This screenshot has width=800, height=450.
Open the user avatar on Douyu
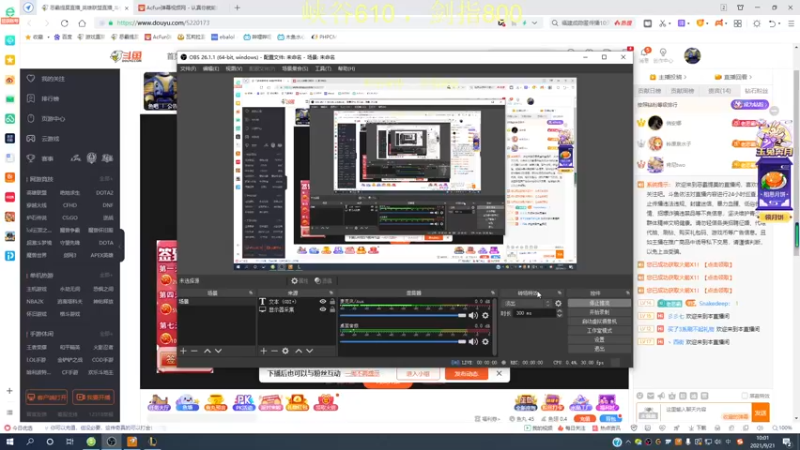pos(692,56)
